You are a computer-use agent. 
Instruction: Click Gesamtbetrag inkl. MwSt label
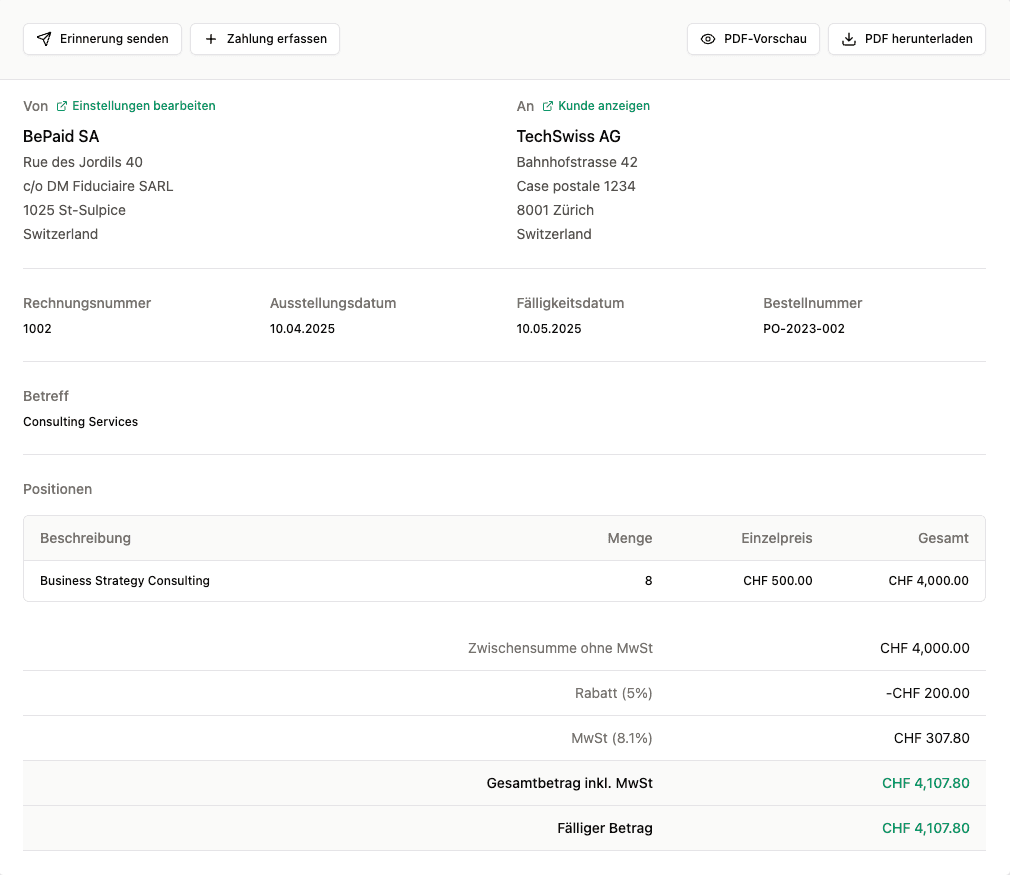point(569,784)
